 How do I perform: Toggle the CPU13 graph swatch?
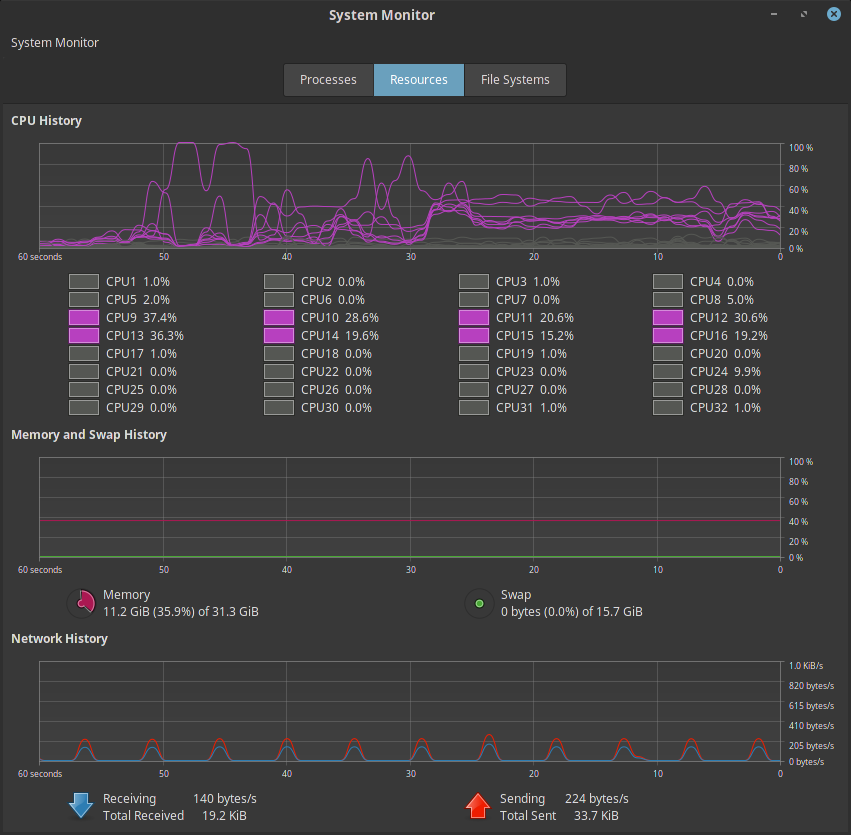tap(83, 335)
